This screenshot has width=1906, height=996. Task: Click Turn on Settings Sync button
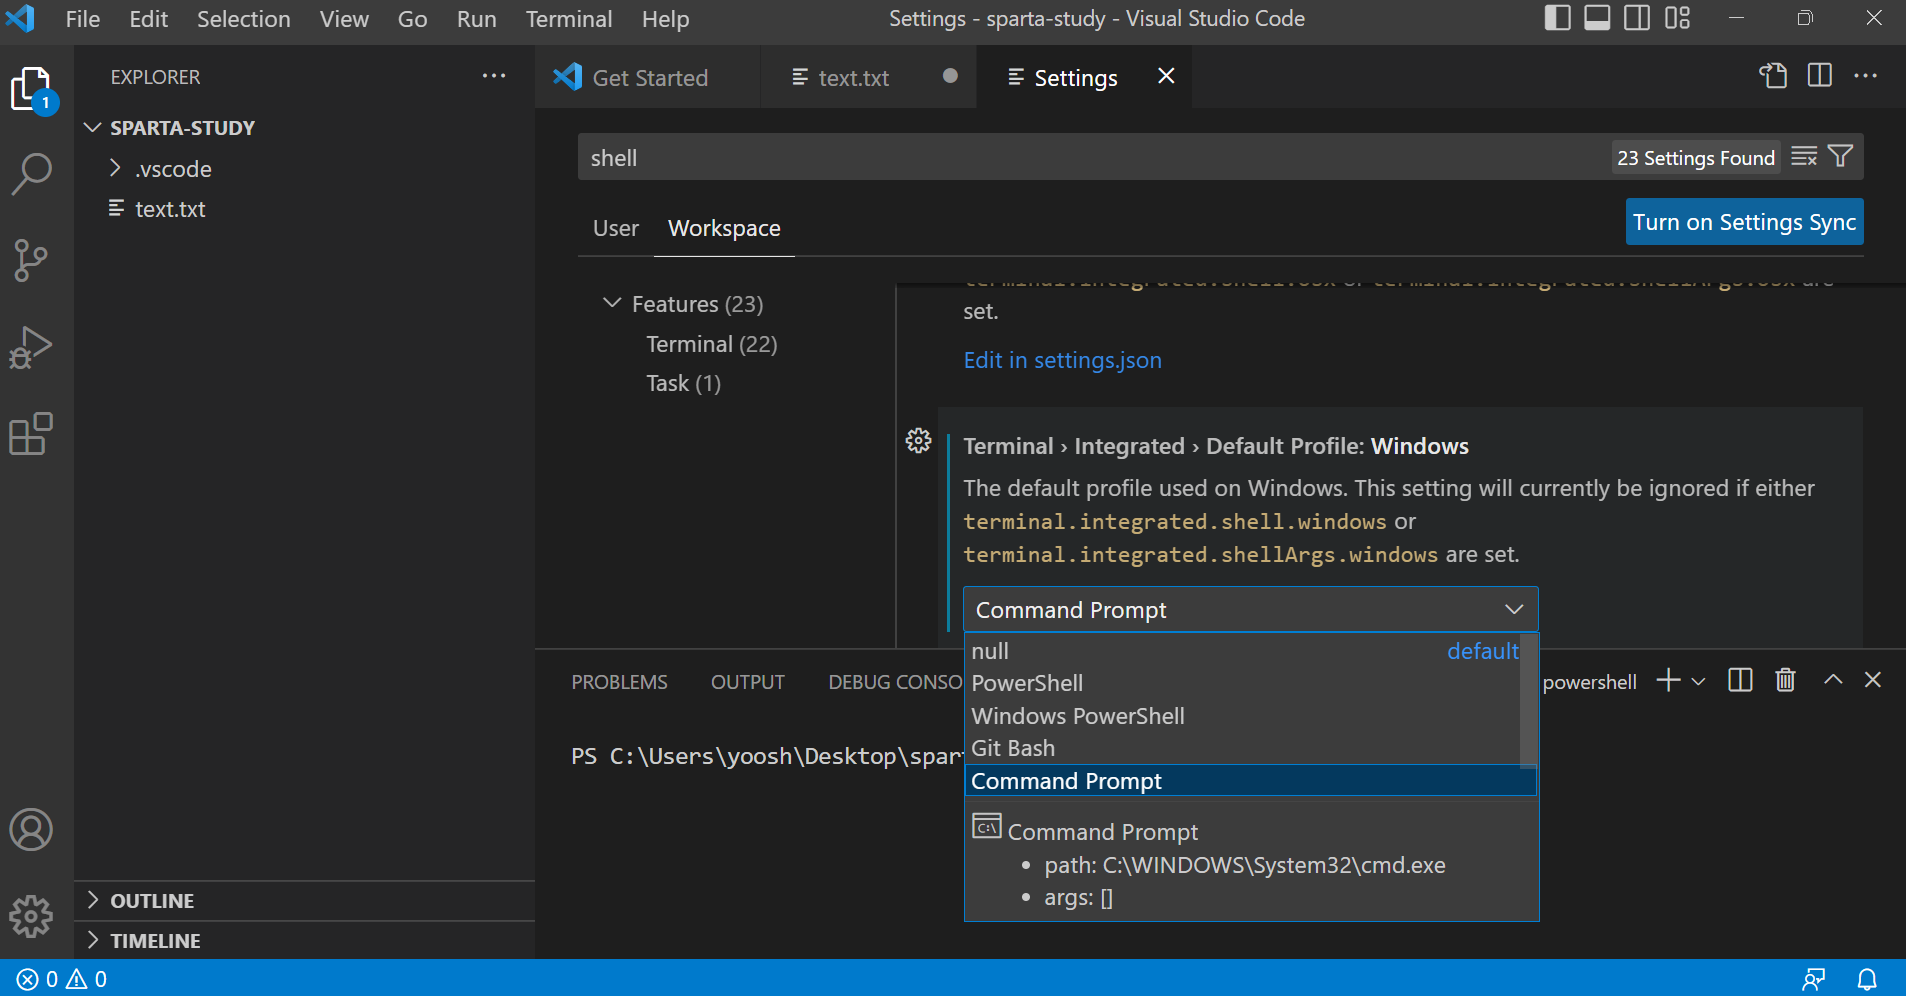[x=1745, y=222]
